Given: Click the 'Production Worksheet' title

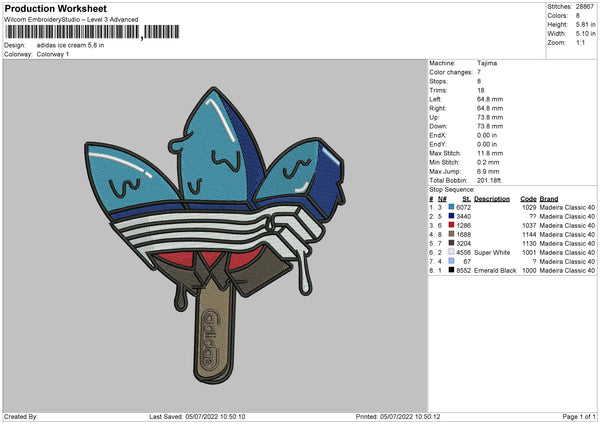Looking at the screenshot, I should (55, 8).
